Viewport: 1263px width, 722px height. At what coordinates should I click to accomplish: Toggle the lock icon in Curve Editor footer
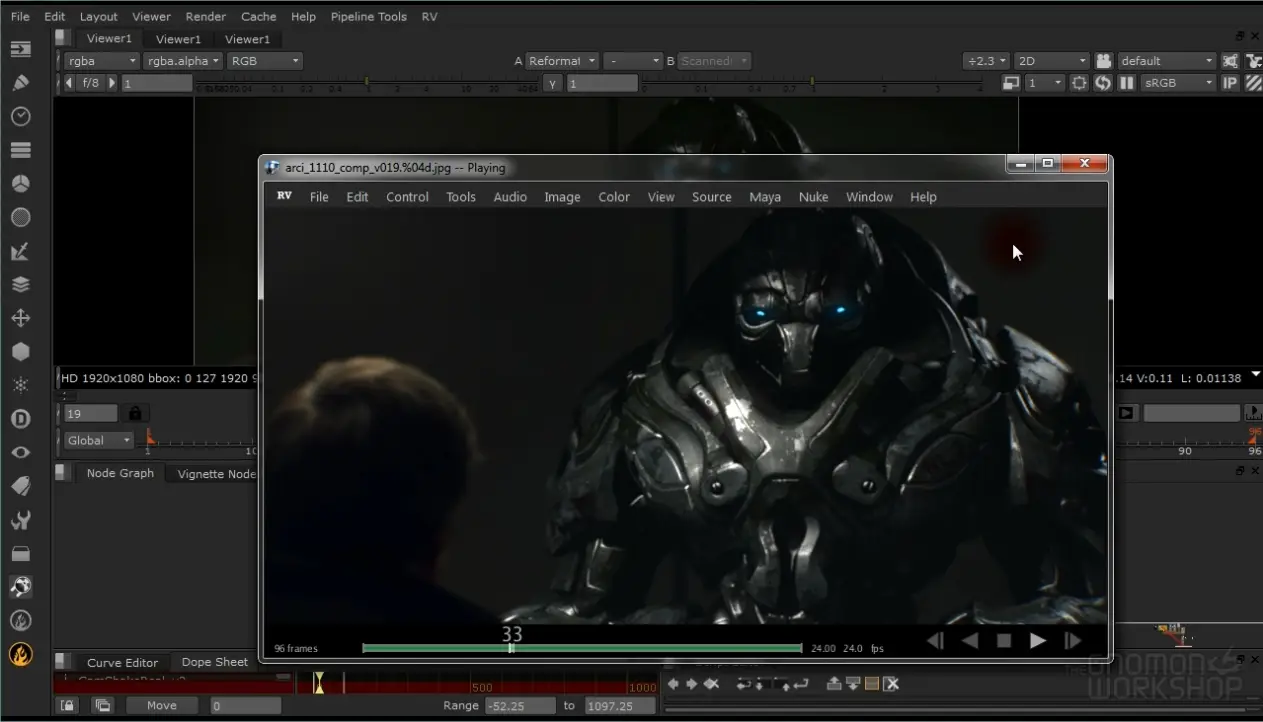click(67, 705)
